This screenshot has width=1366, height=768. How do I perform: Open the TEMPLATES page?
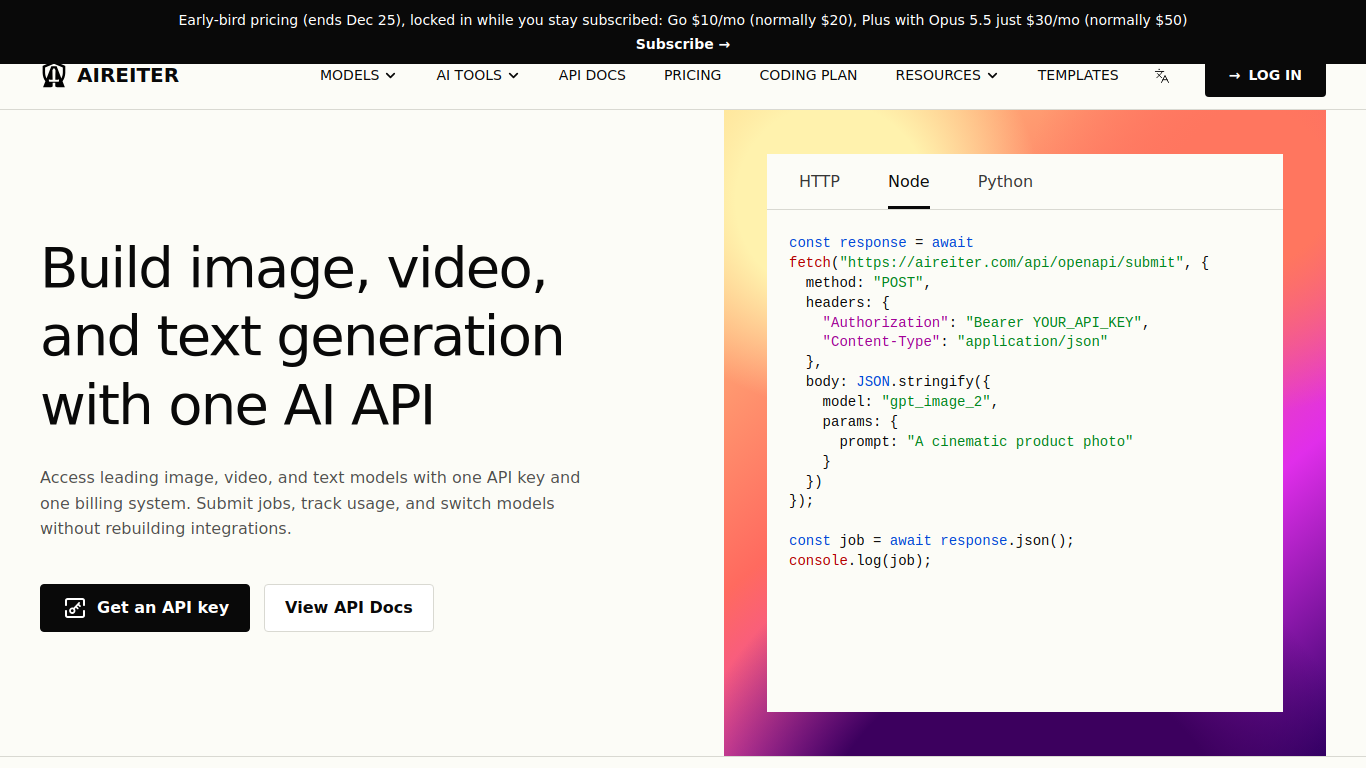[x=1078, y=75]
